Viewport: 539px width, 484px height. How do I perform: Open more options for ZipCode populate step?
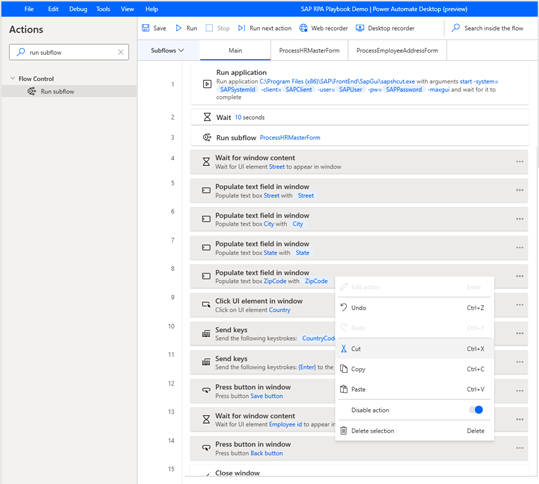pos(519,276)
